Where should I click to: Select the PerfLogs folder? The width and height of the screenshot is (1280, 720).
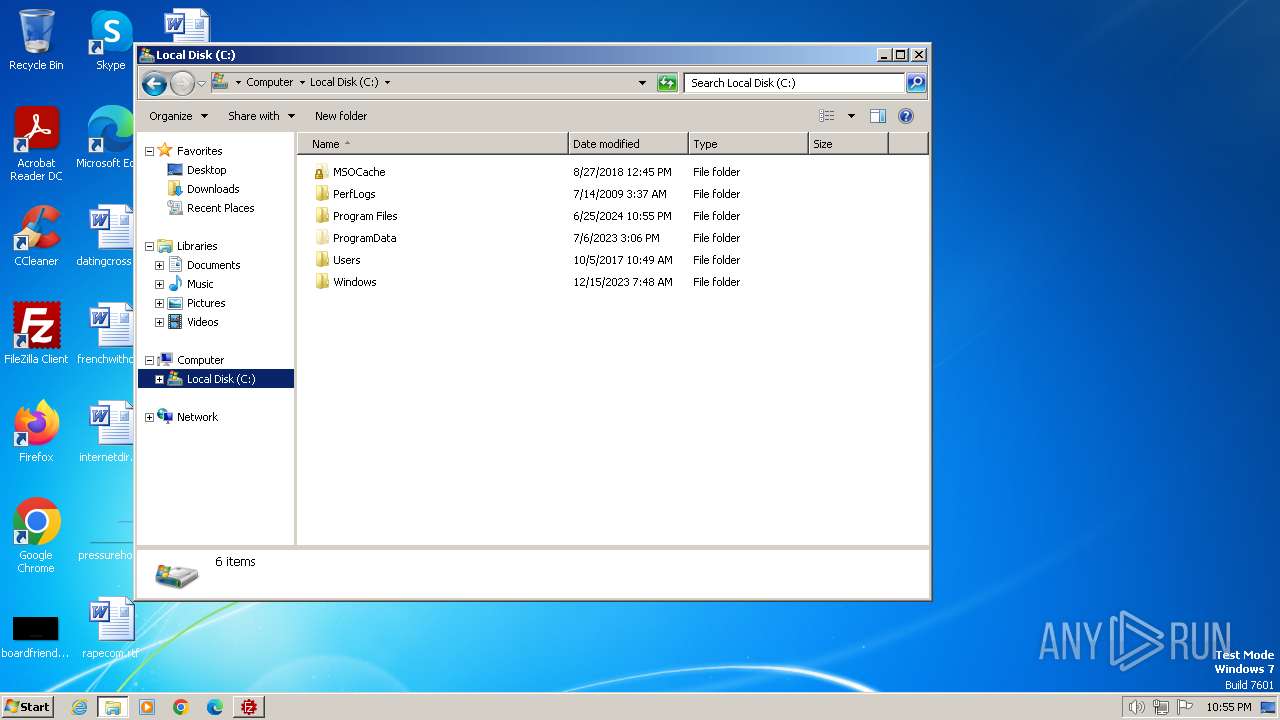click(354, 194)
